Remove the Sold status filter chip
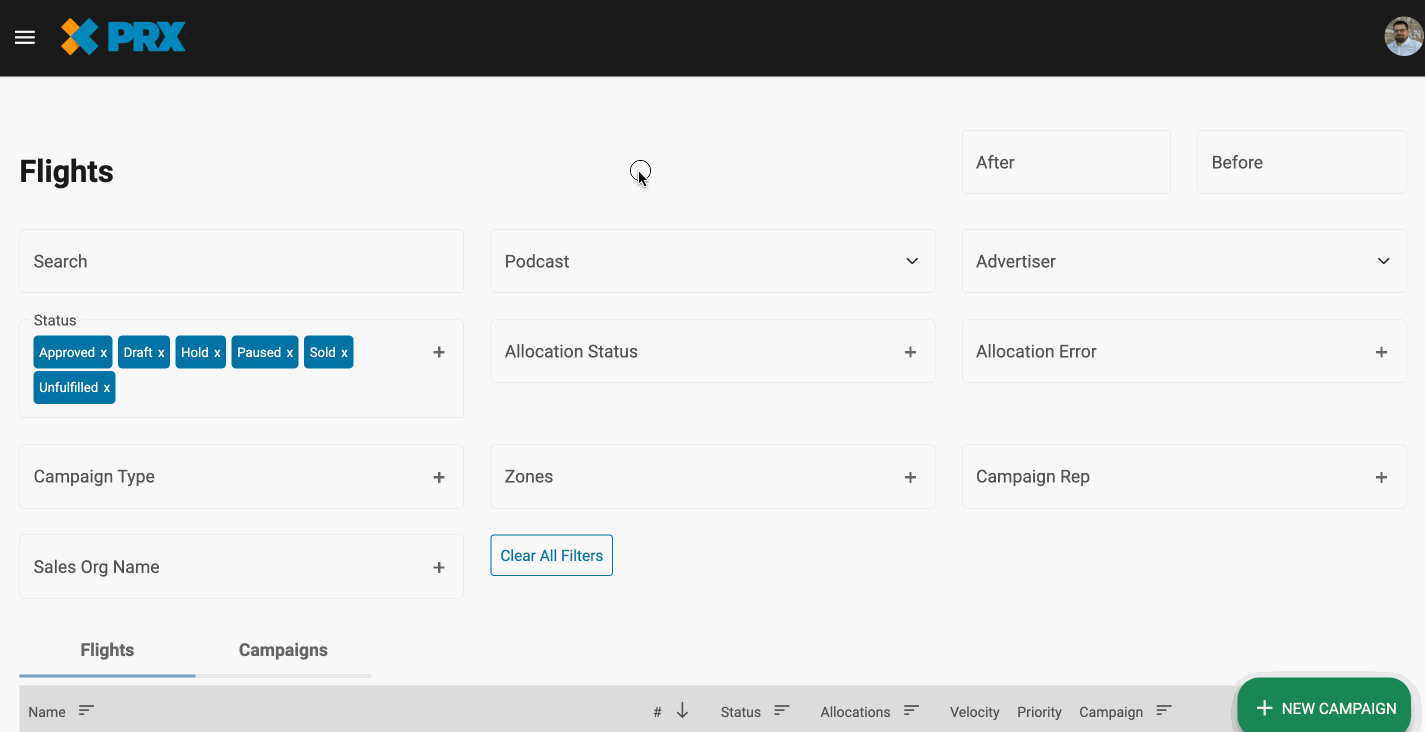The image size is (1425, 732). [x=345, y=352]
